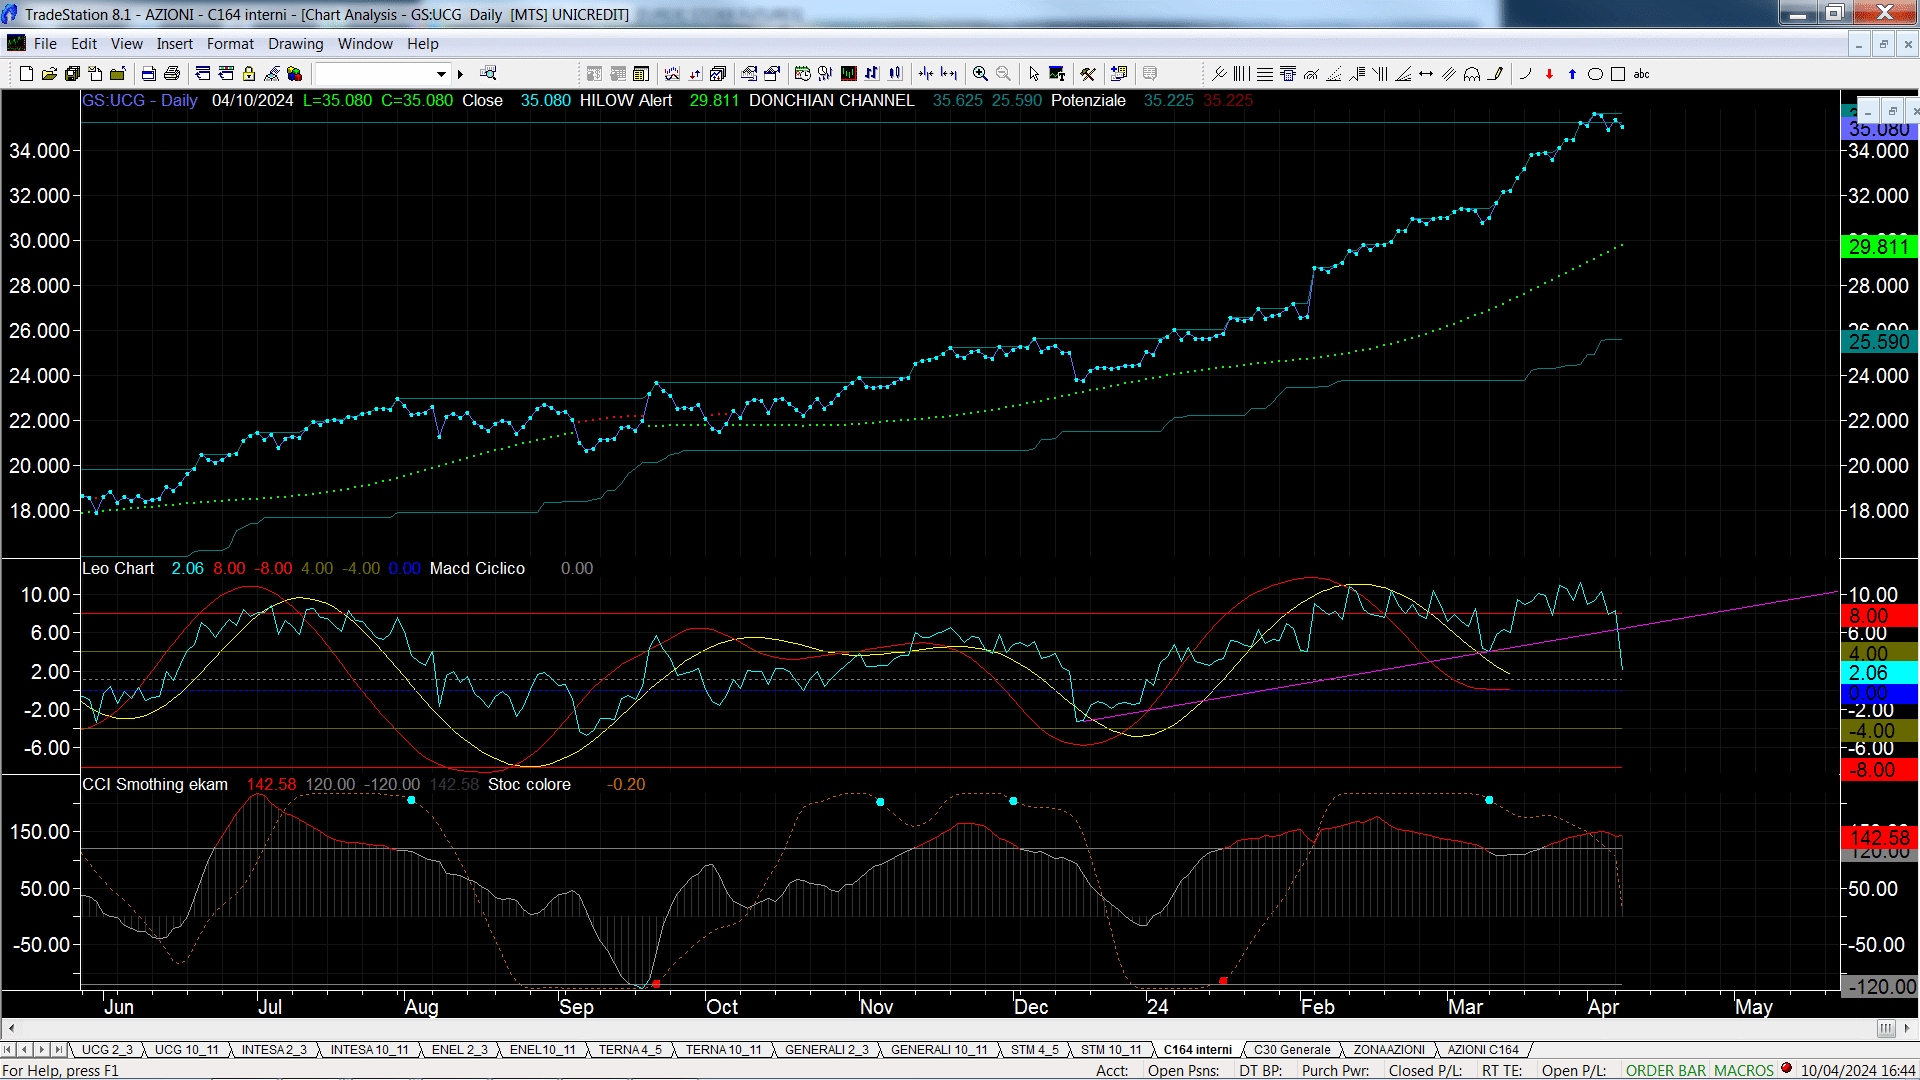Click the CCI Smothing ekam indicator label

click(x=155, y=784)
